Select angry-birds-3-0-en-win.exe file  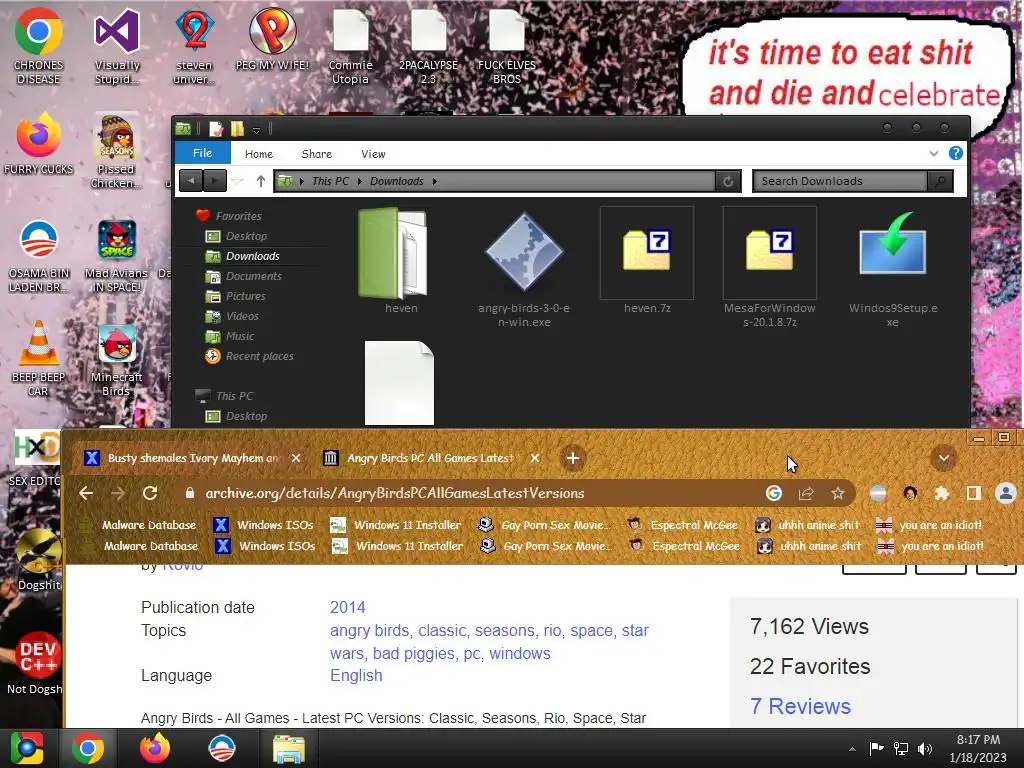524,269
